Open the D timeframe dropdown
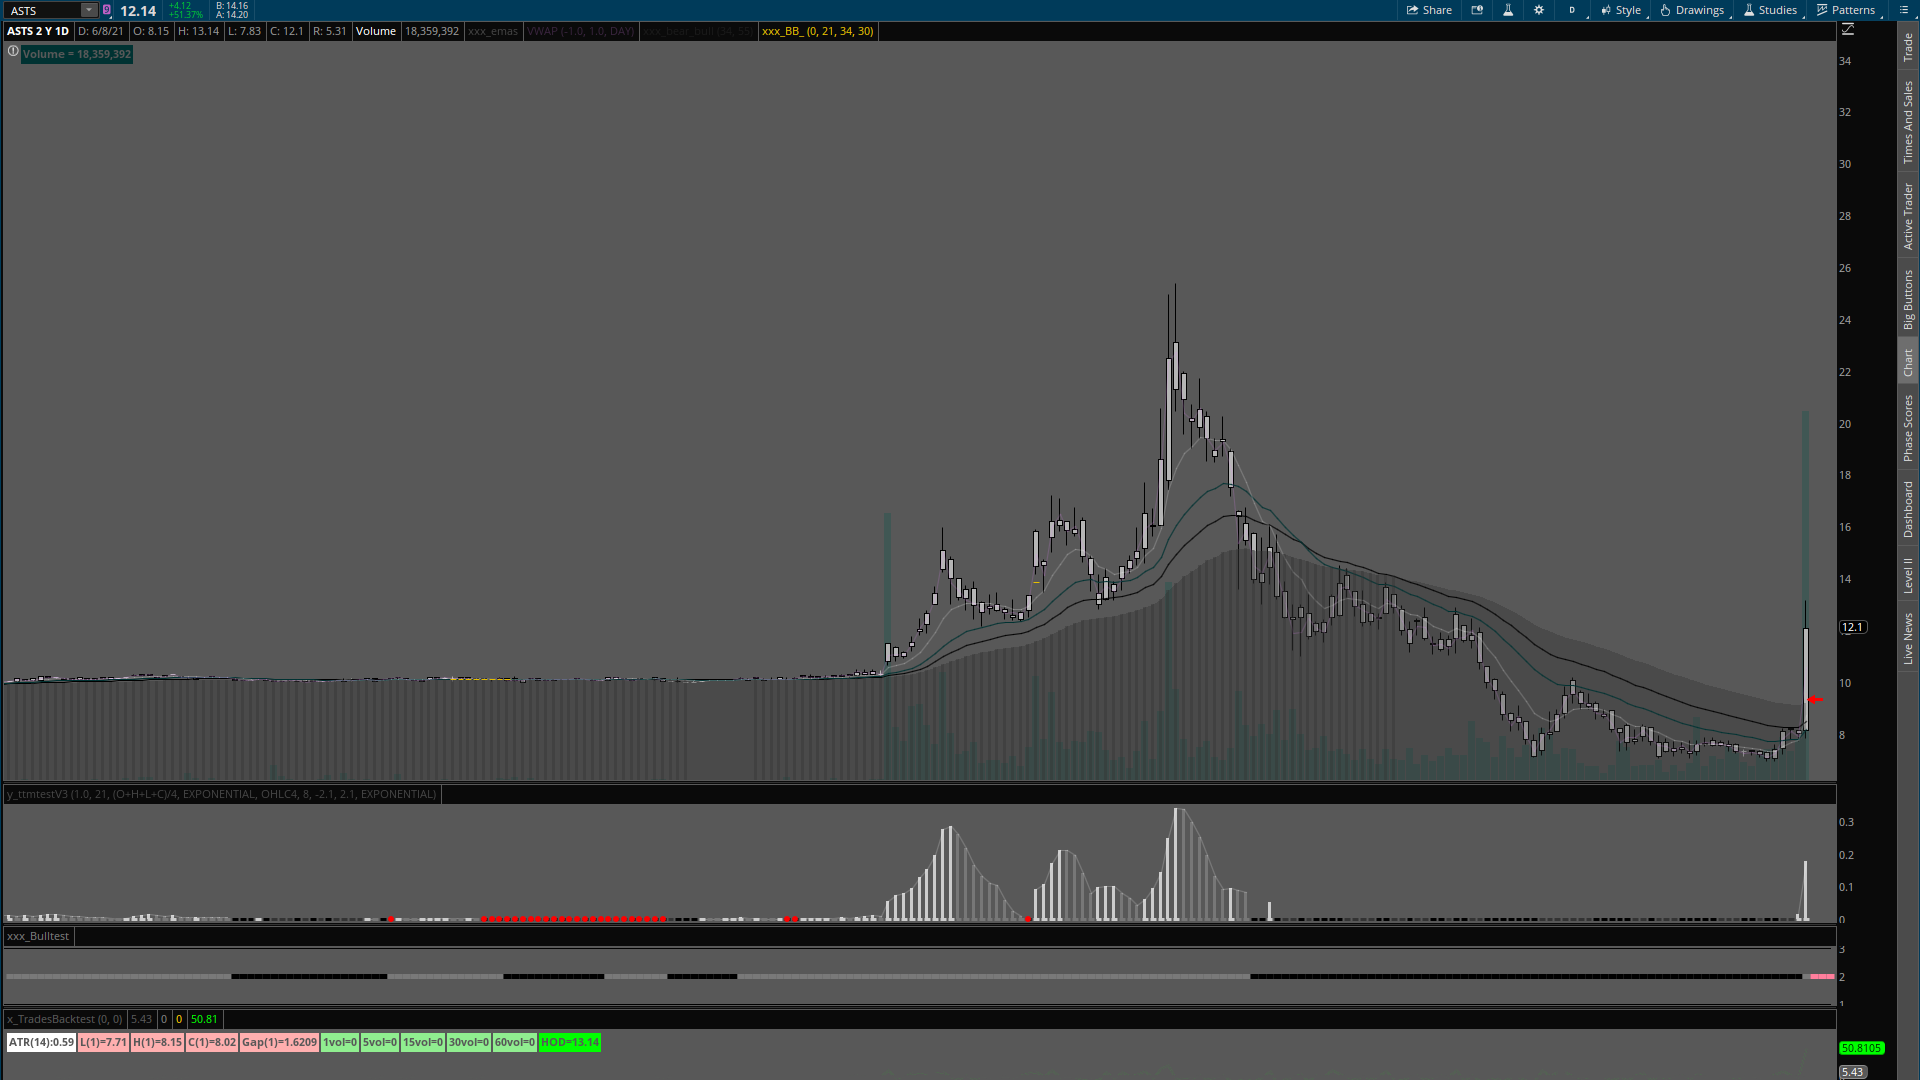This screenshot has height=1080, width=1920. (x=1572, y=10)
